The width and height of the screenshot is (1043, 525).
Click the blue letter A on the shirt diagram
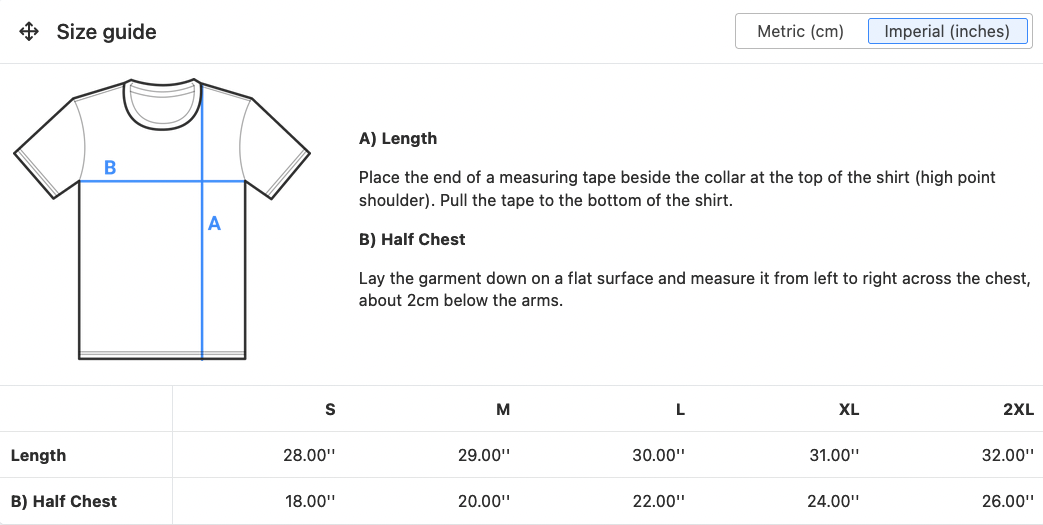214,224
